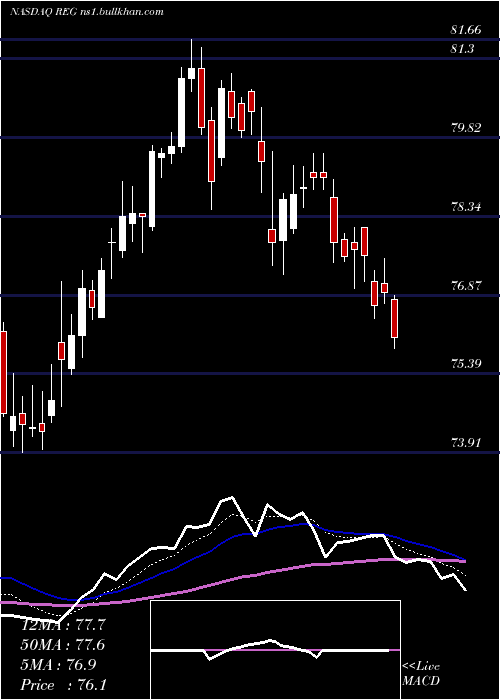Click the last red candlestick on the right
The image size is (500, 700).
click(x=395, y=318)
